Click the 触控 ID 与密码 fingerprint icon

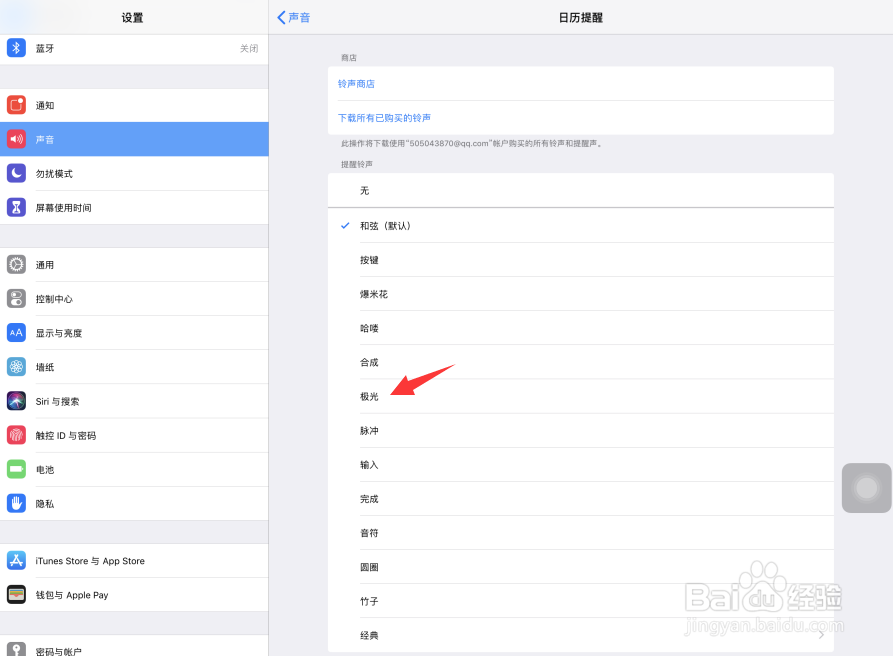[x=16, y=435]
